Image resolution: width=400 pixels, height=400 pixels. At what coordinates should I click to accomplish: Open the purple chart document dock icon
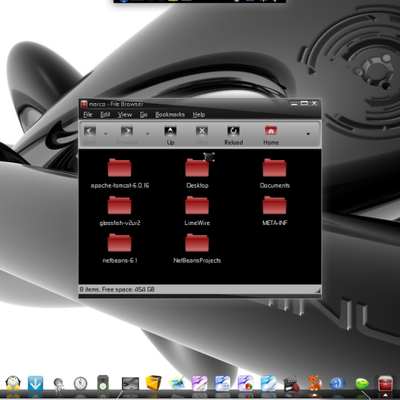[245, 383]
